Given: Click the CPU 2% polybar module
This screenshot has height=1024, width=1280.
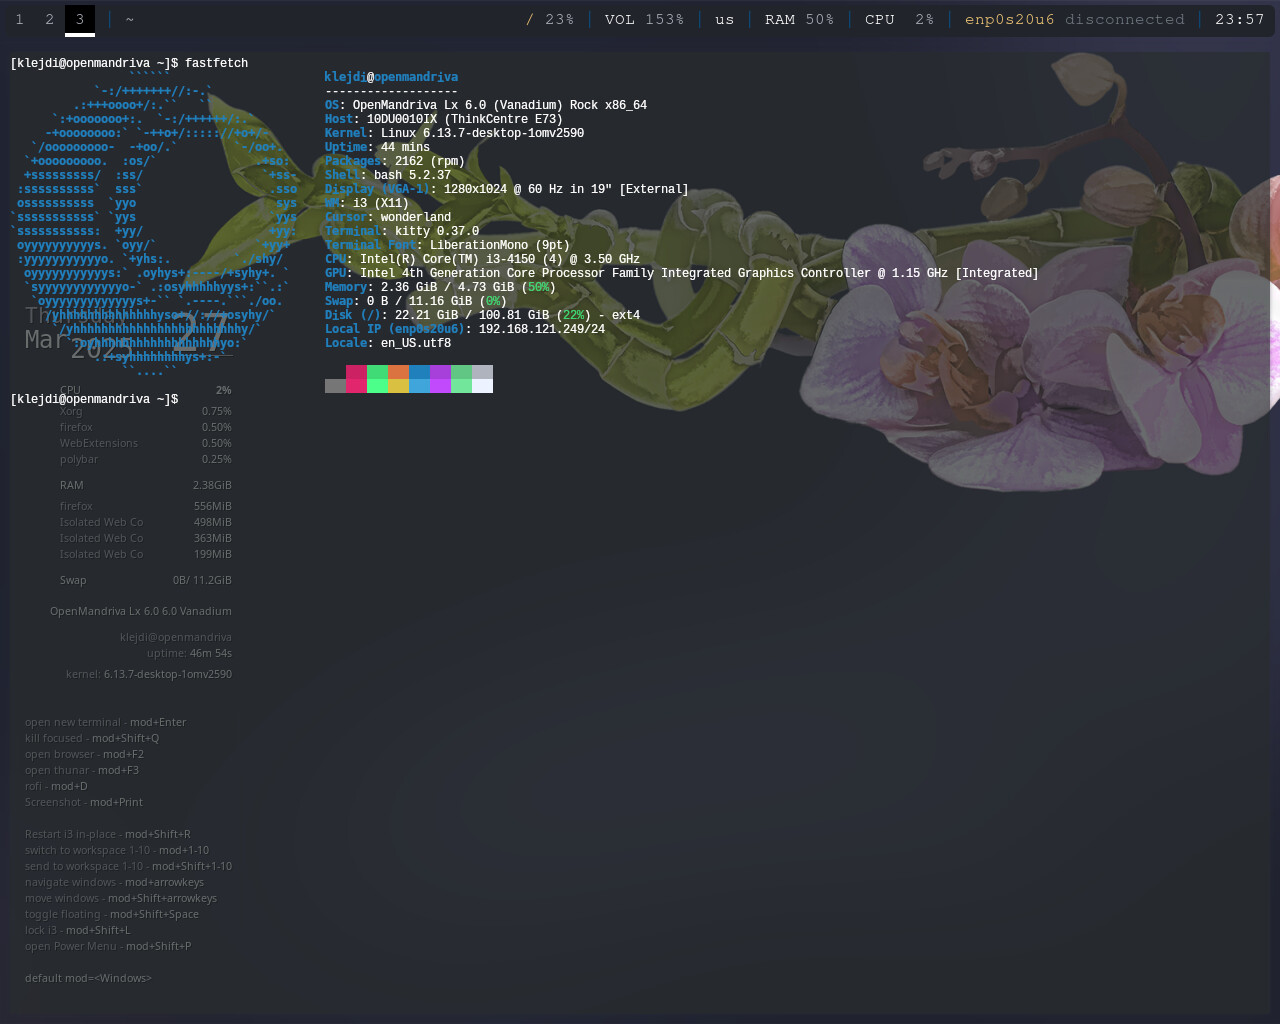Looking at the screenshot, I should 899,19.
